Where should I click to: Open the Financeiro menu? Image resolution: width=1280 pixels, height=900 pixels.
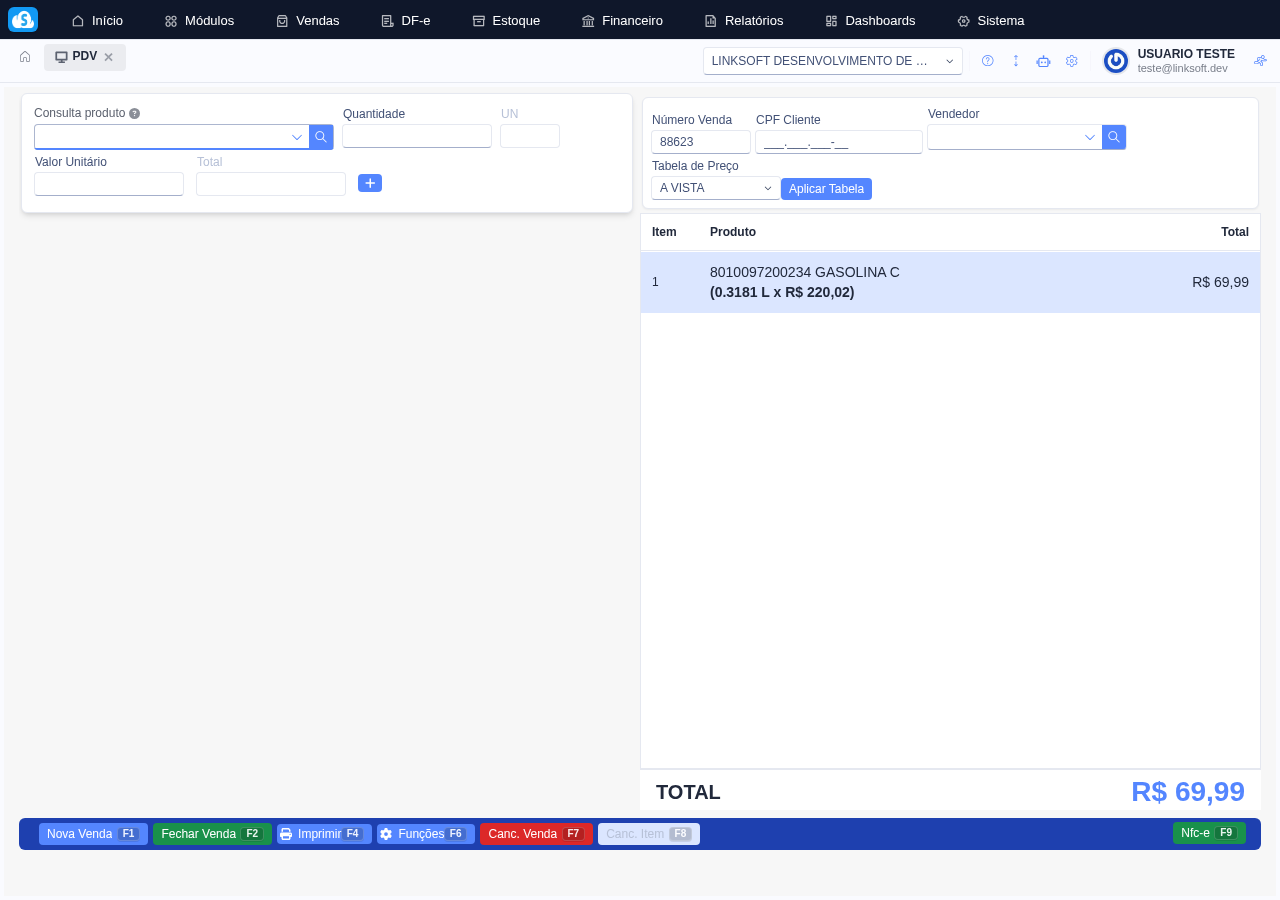[622, 20]
